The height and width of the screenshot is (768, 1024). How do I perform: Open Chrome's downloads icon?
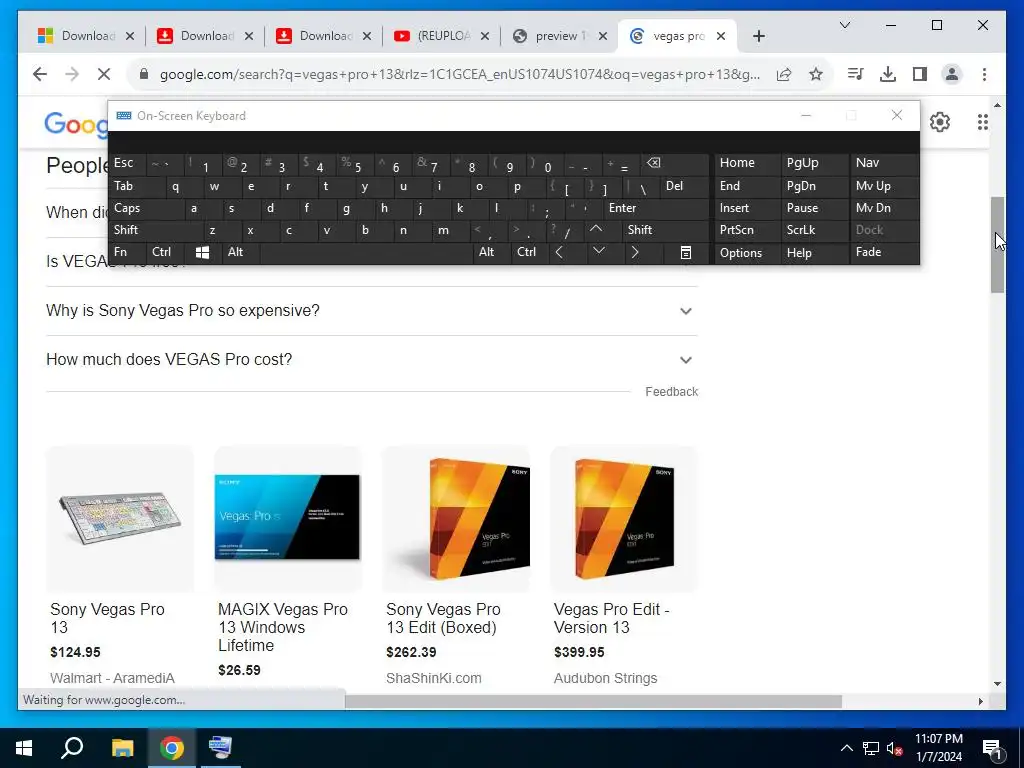coord(888,74)
